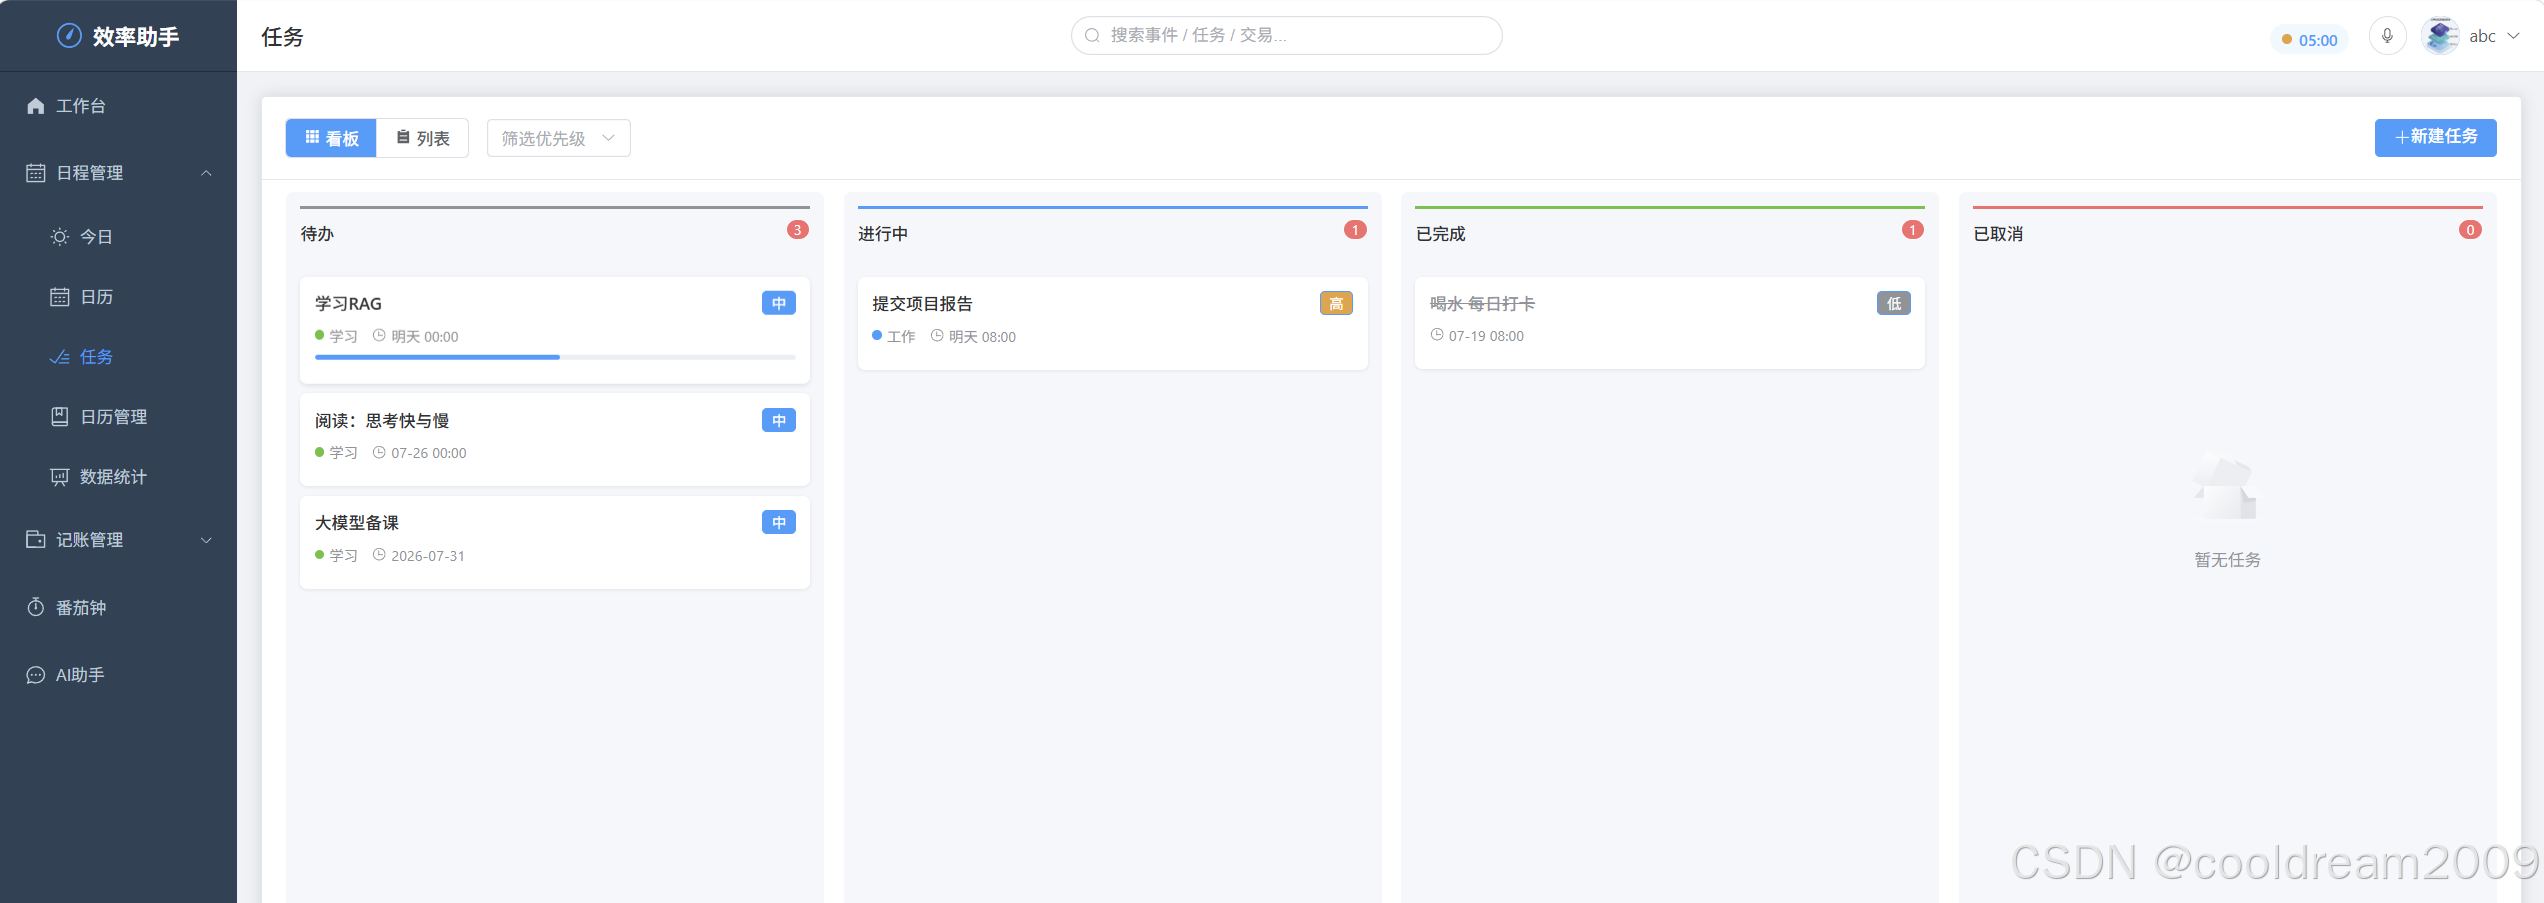Open the 提交项目报告 task card
Image resolution: width=2544 pixels, height=903 pixels.
[1112, 323]
